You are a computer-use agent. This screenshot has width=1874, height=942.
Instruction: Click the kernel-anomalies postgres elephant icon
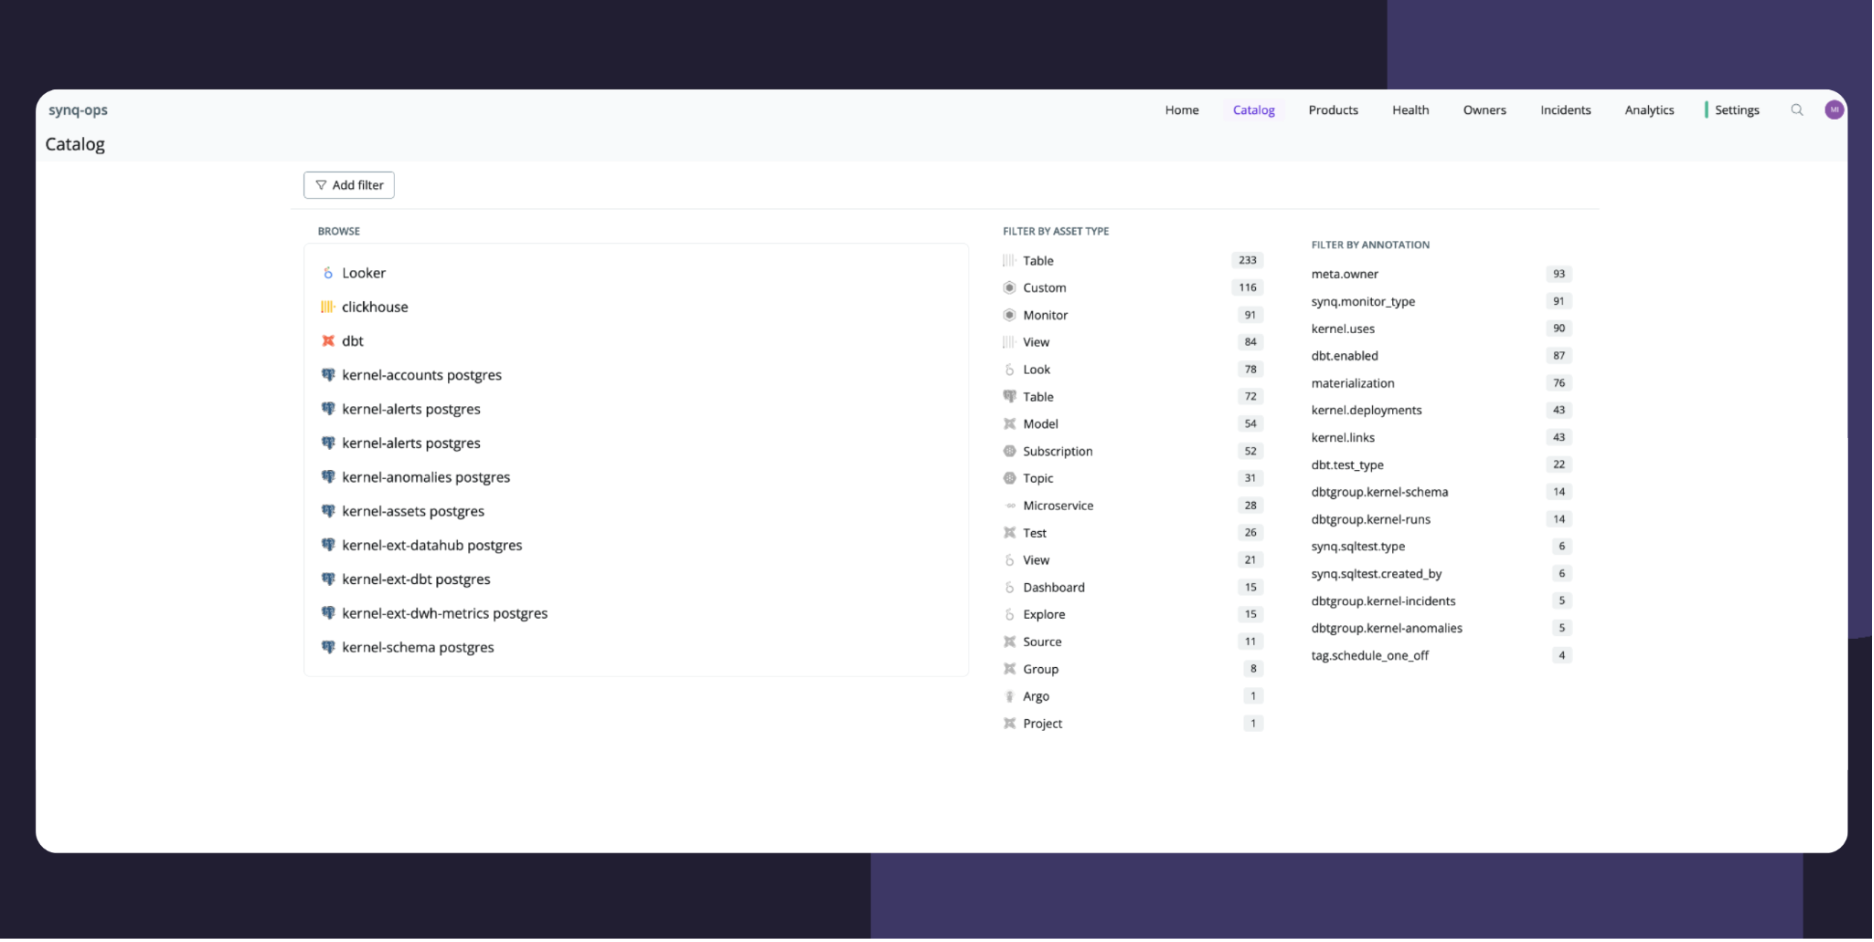tap(328, 477)
